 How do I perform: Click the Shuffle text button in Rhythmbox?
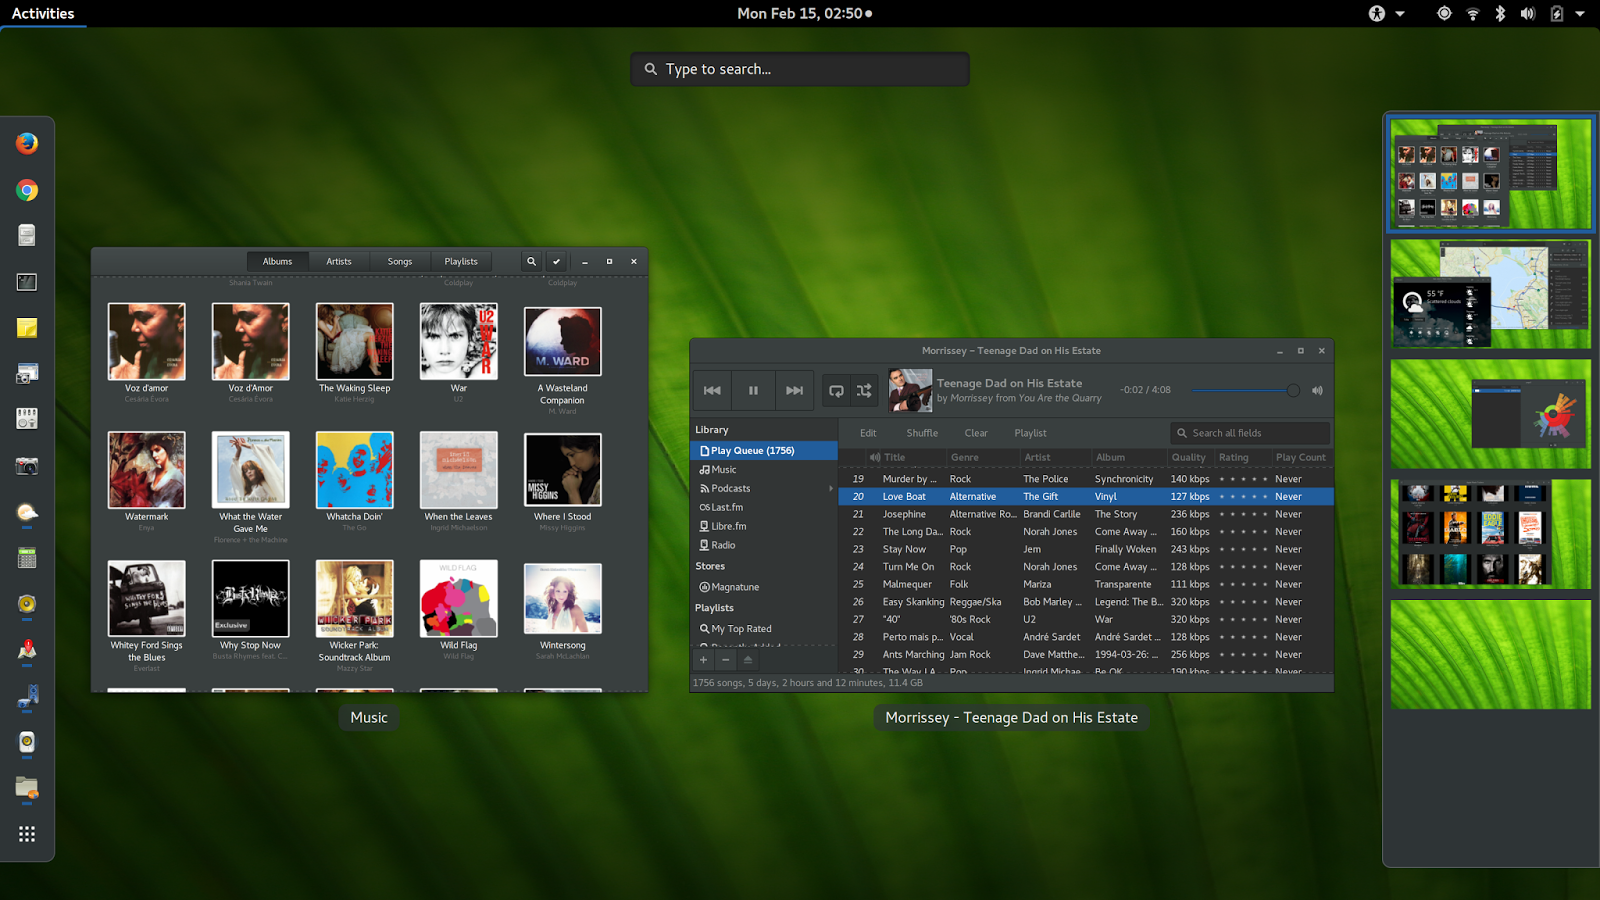click(x=922, y=433)
